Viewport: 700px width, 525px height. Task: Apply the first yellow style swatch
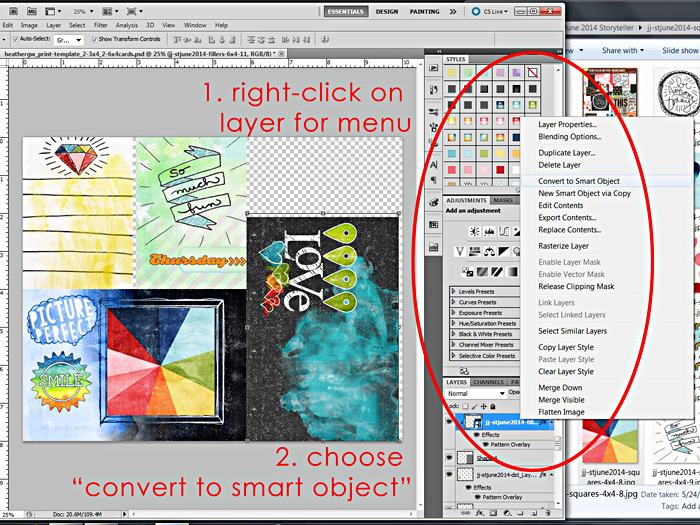(452, 72)
